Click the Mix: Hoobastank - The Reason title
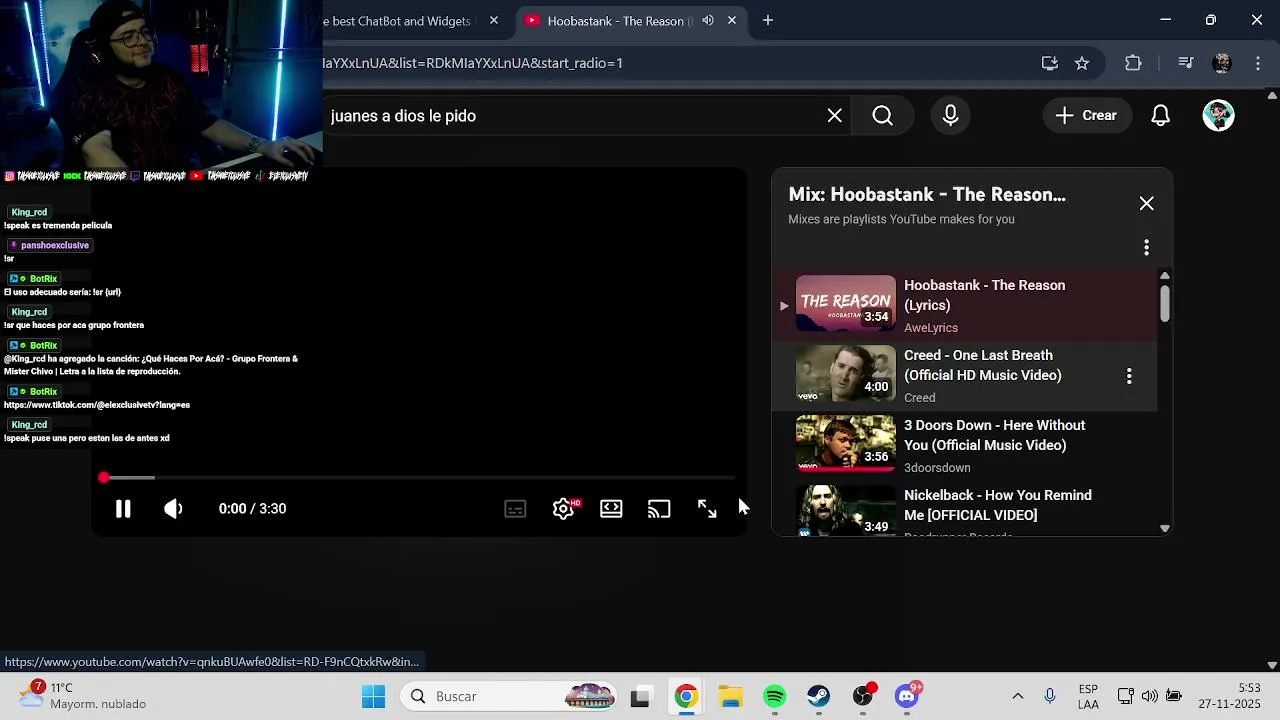1280x720 pixels. coord(927,195)
